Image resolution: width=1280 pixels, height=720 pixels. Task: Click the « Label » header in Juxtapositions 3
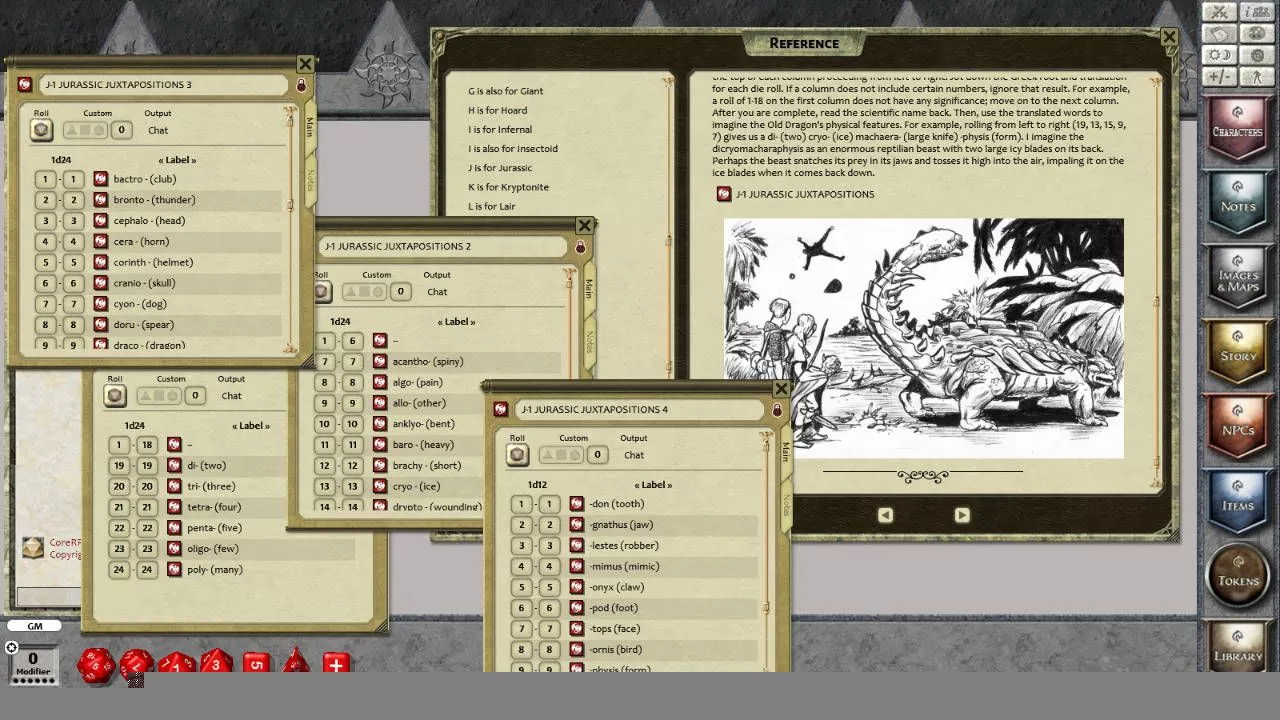coord(177,160)
